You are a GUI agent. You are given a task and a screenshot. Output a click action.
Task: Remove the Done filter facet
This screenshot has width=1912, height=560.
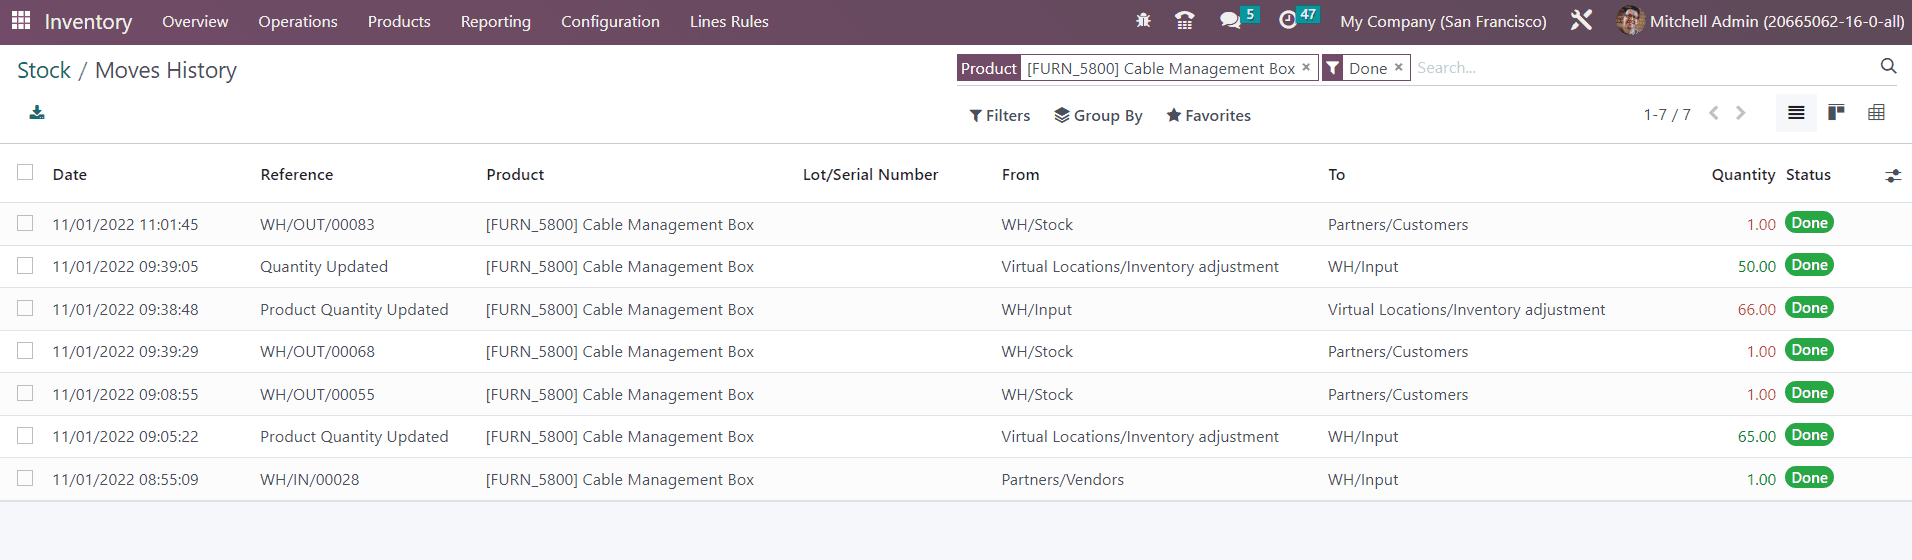tap(1398, 67)
